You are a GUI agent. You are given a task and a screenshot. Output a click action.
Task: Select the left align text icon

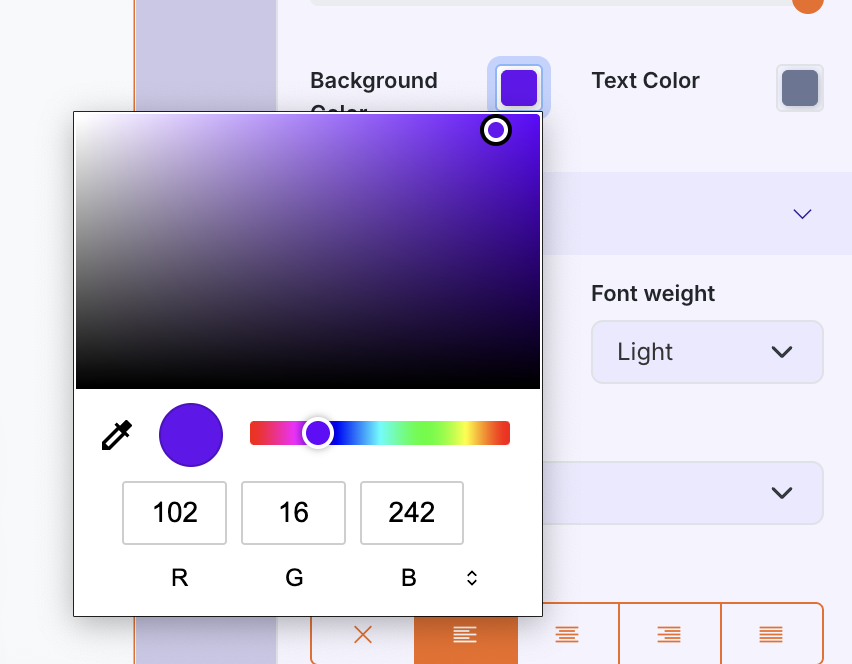pyautogui.click(x=465, y=634)
